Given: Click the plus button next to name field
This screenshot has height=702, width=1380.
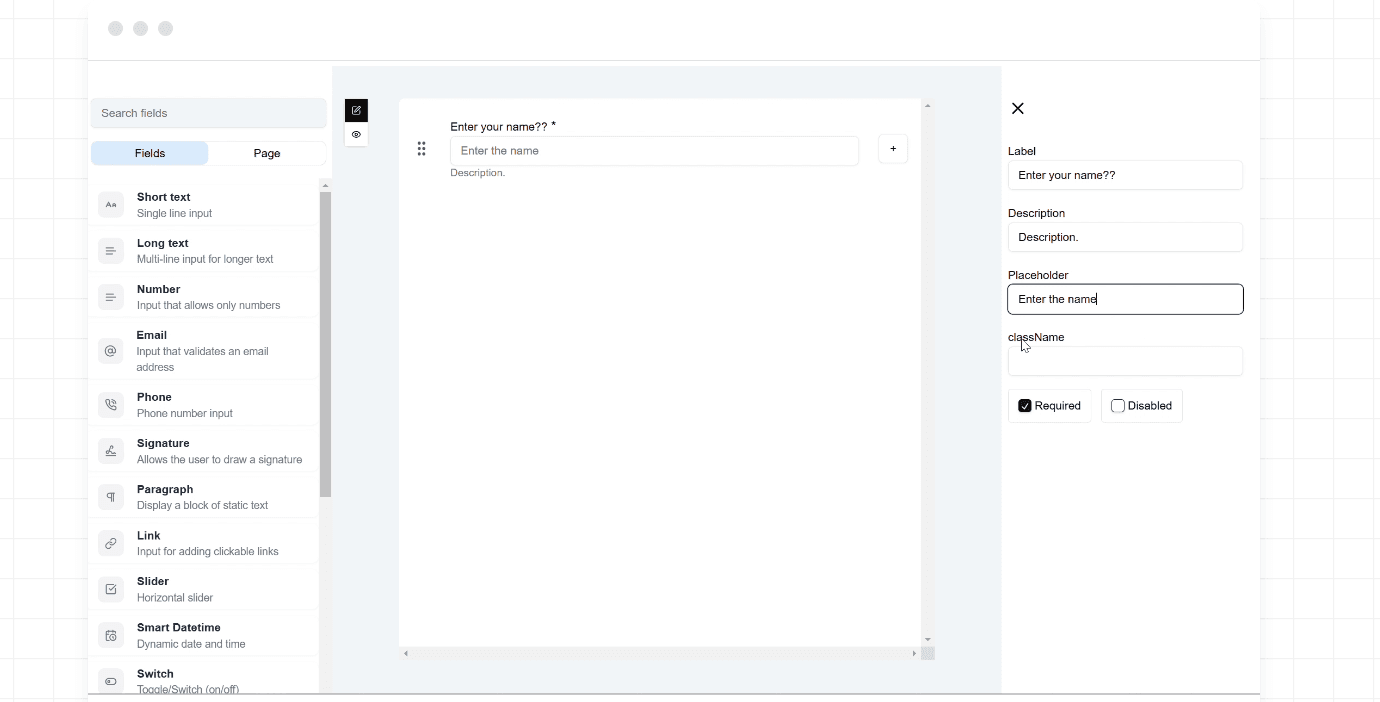Looking at the screenshot, I should tap(893, 149).
